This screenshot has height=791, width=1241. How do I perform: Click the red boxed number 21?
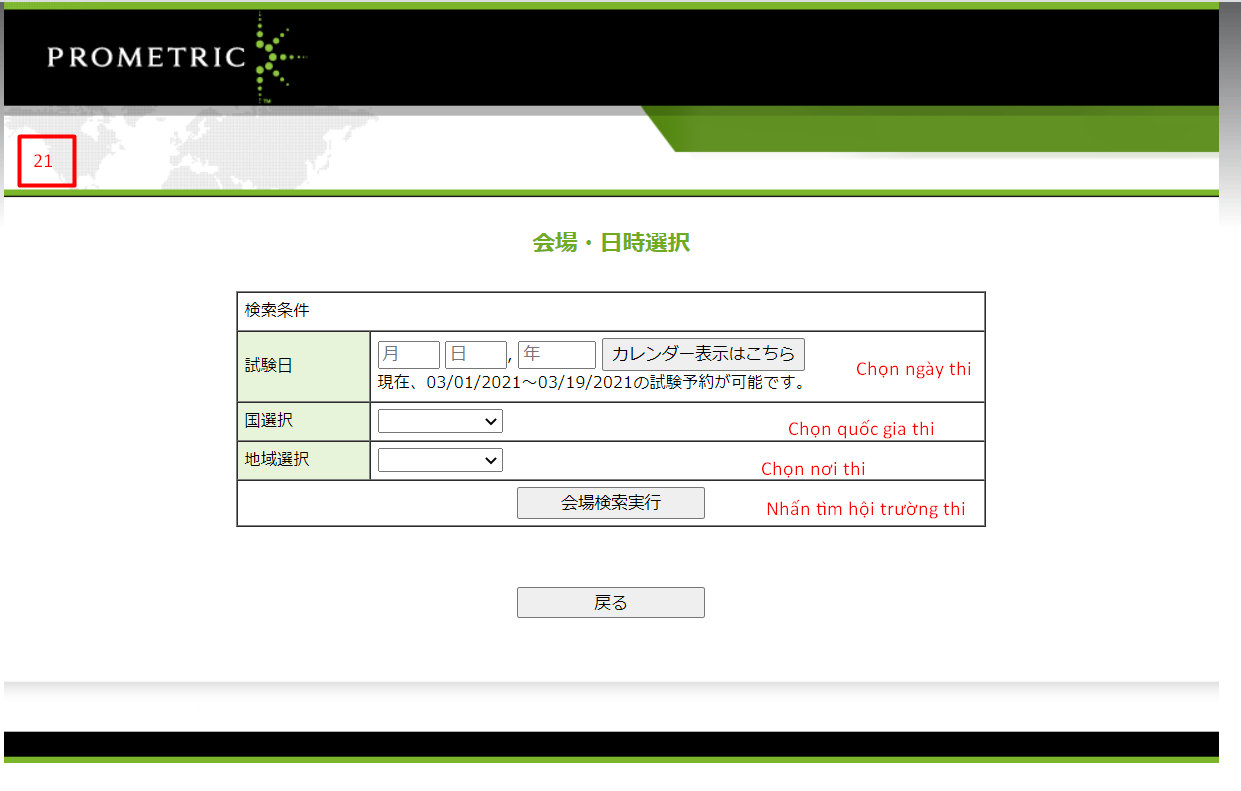[x=44, y=161]
